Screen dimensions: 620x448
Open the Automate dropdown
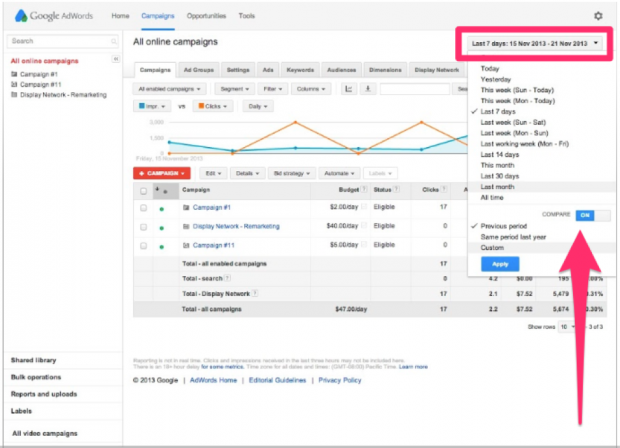point(339,173)
